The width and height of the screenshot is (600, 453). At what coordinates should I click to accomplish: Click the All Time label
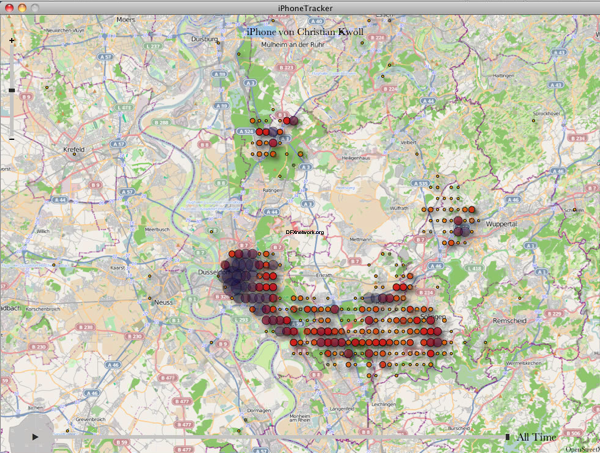coord(536,437)
